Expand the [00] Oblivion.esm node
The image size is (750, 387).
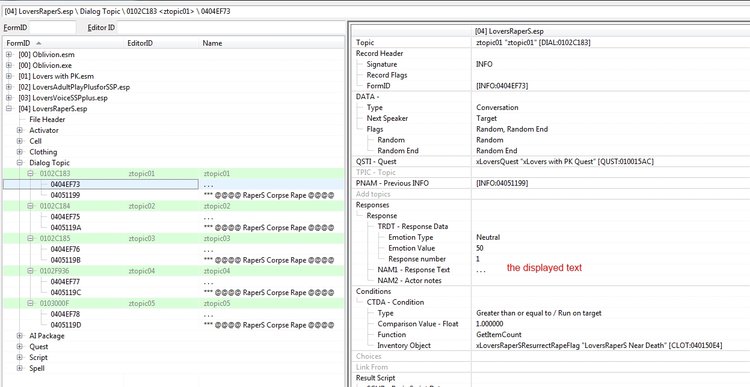coord(9,55)
